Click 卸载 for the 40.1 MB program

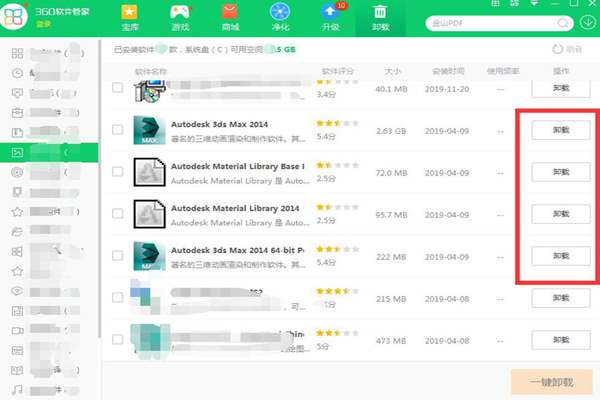[561, 88]
